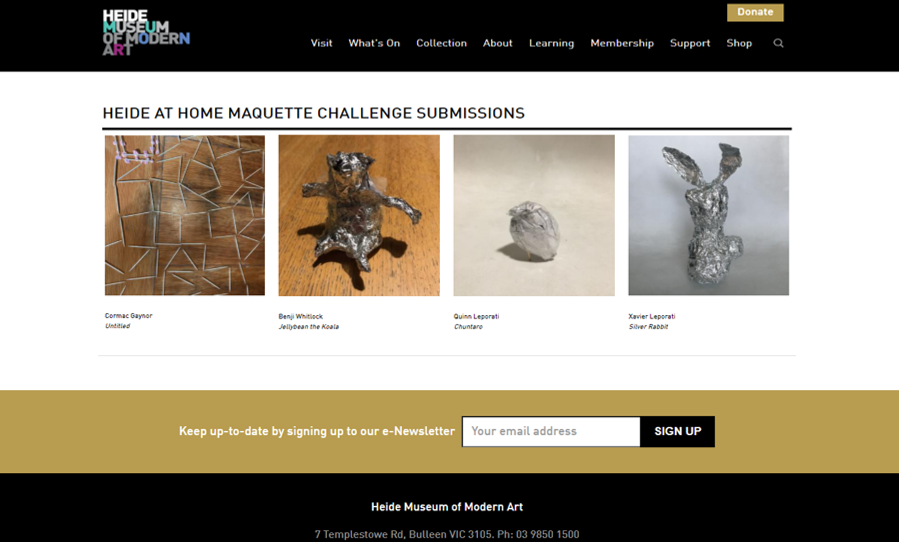The height and width of the screenshot is (542, 899).
Task: Click the SIGN UP button
Action: (x=678, y=431)
